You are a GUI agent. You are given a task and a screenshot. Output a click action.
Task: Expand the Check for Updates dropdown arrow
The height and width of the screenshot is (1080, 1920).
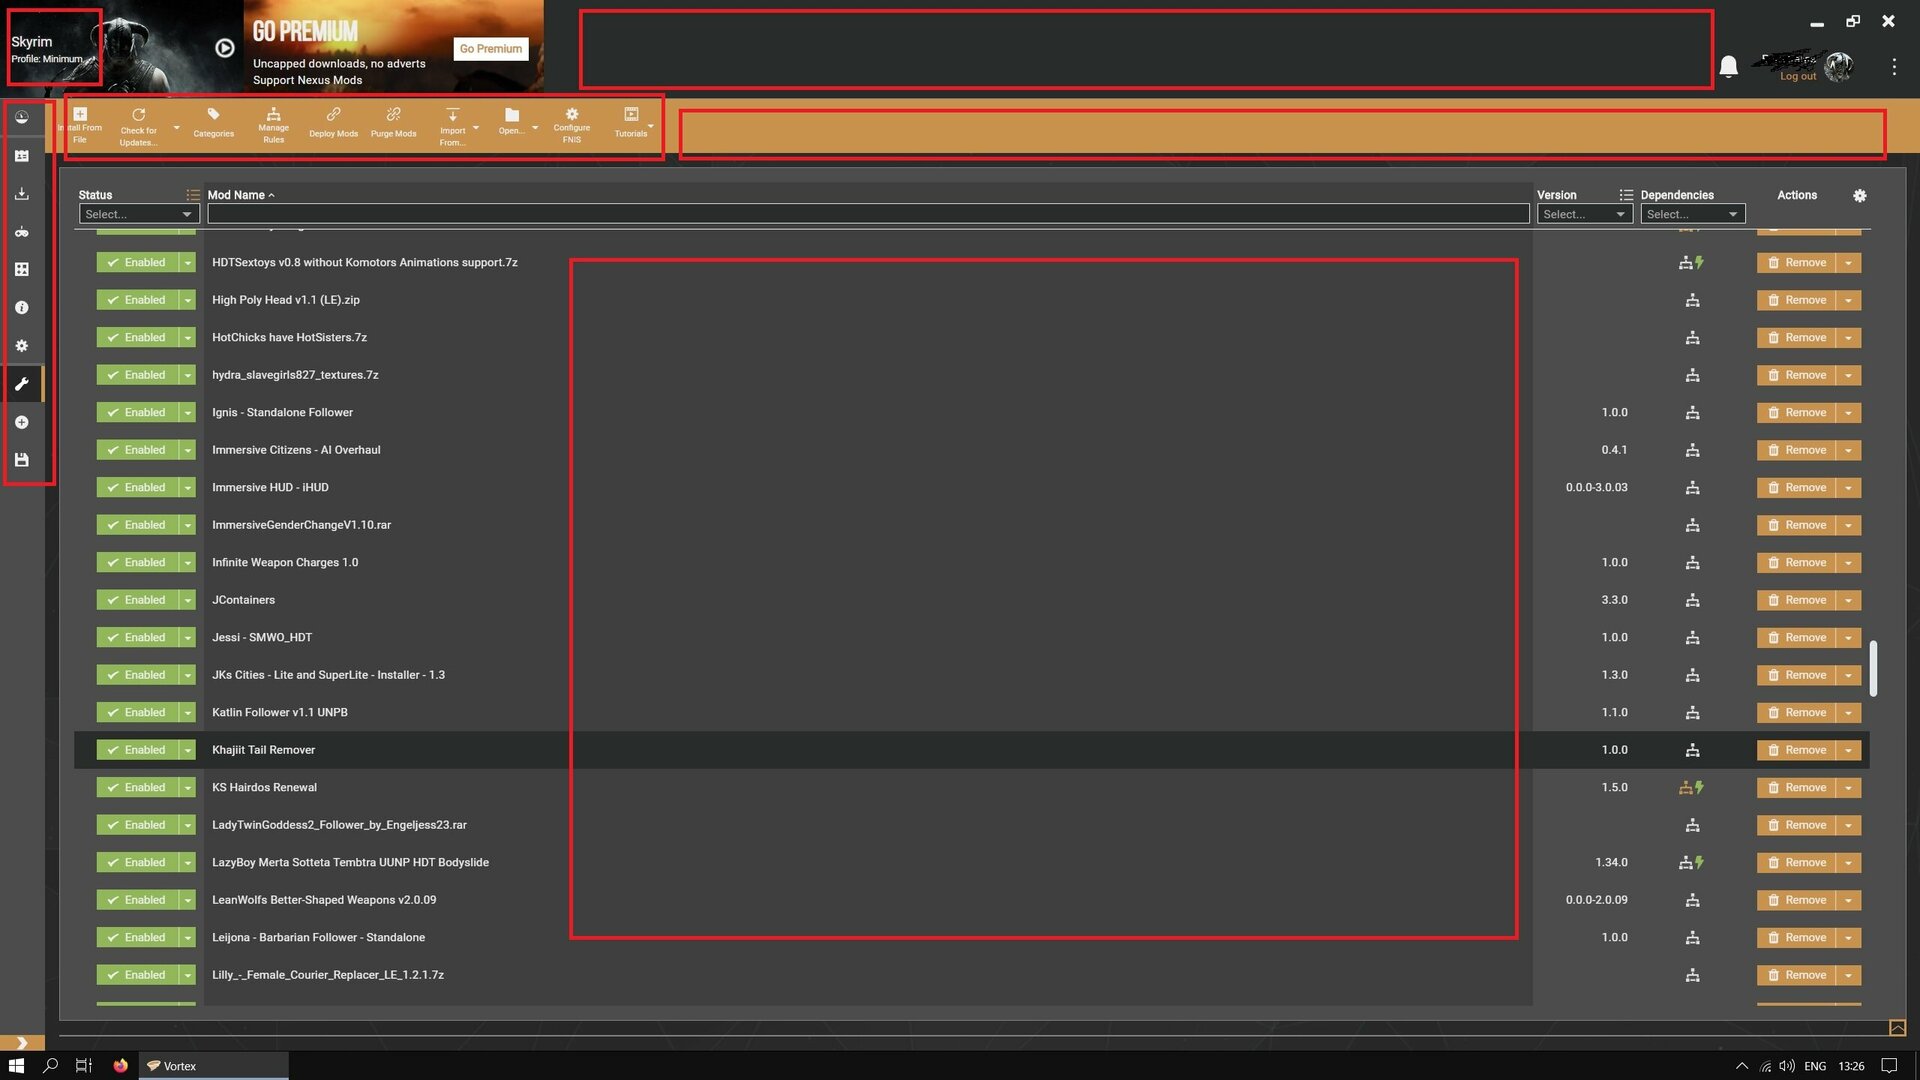pos(177,128)
